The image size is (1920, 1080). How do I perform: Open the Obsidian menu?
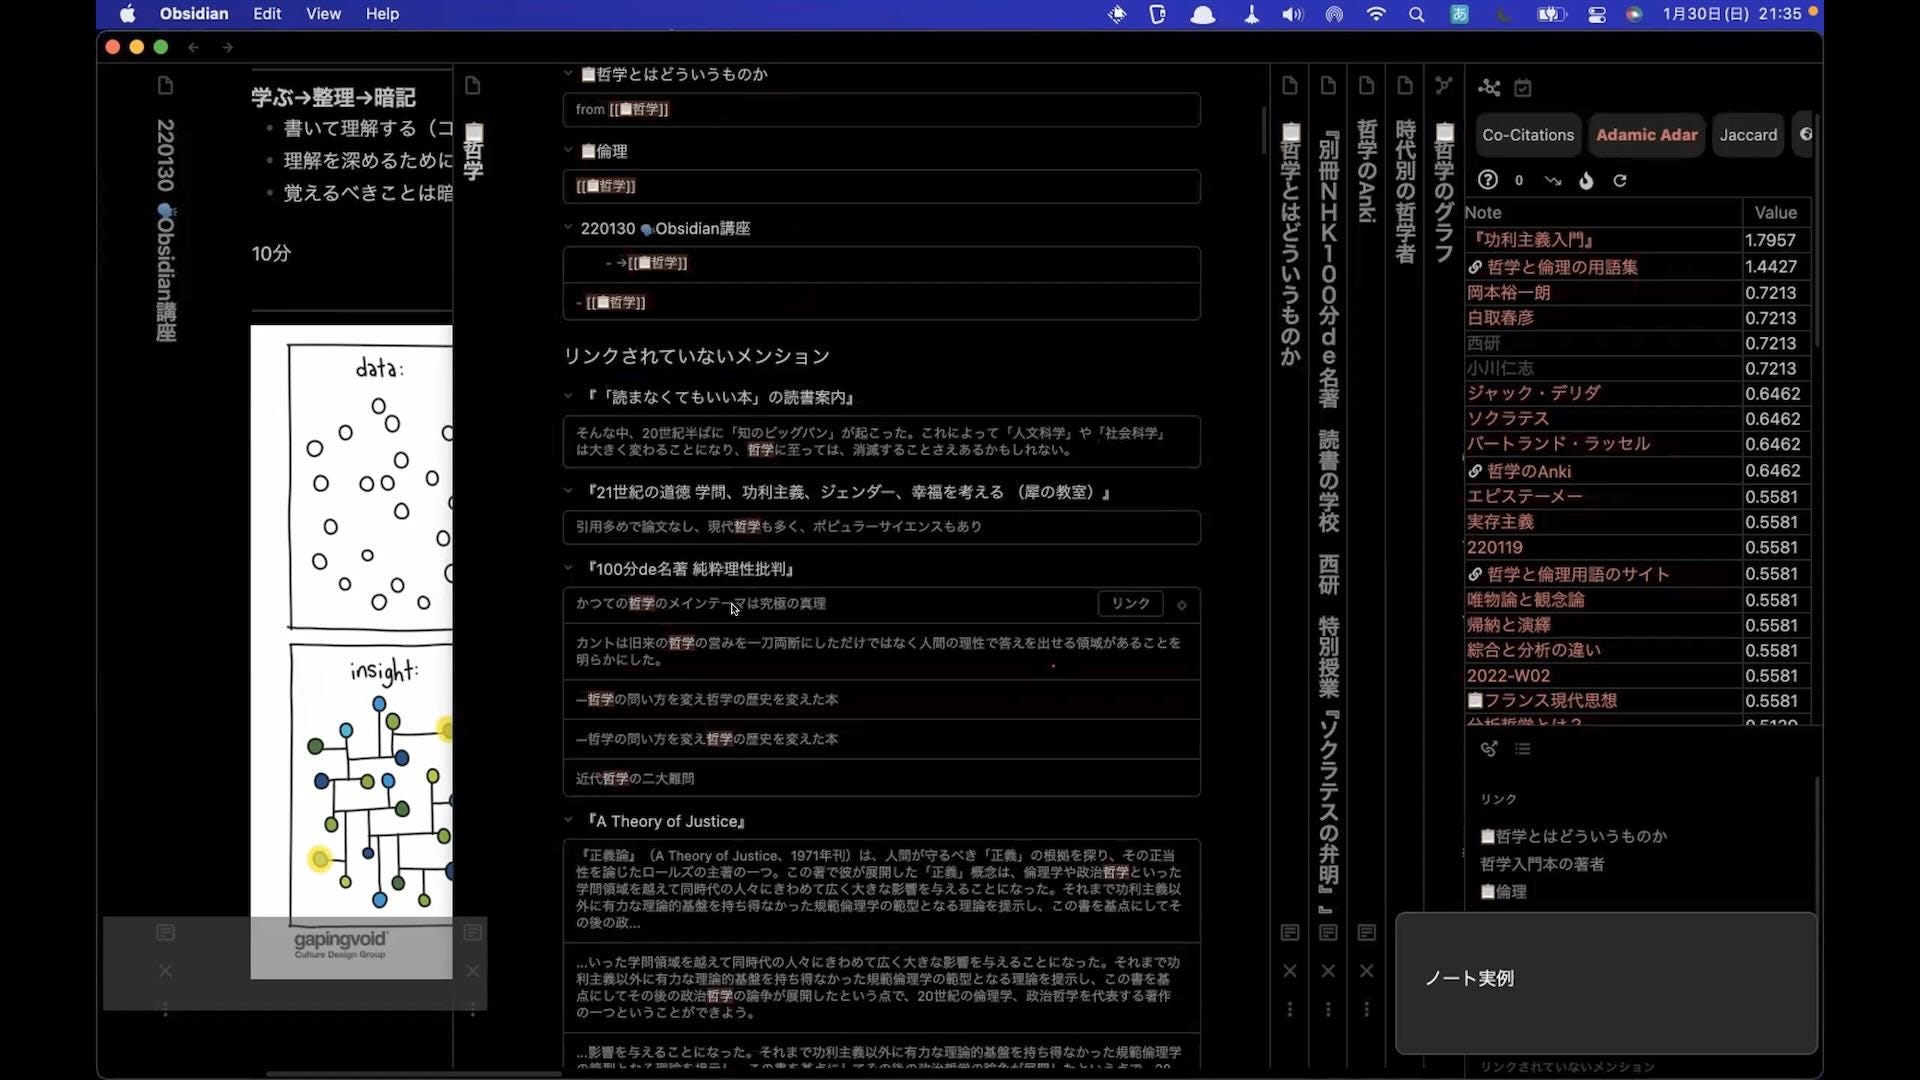pos(194,14)
